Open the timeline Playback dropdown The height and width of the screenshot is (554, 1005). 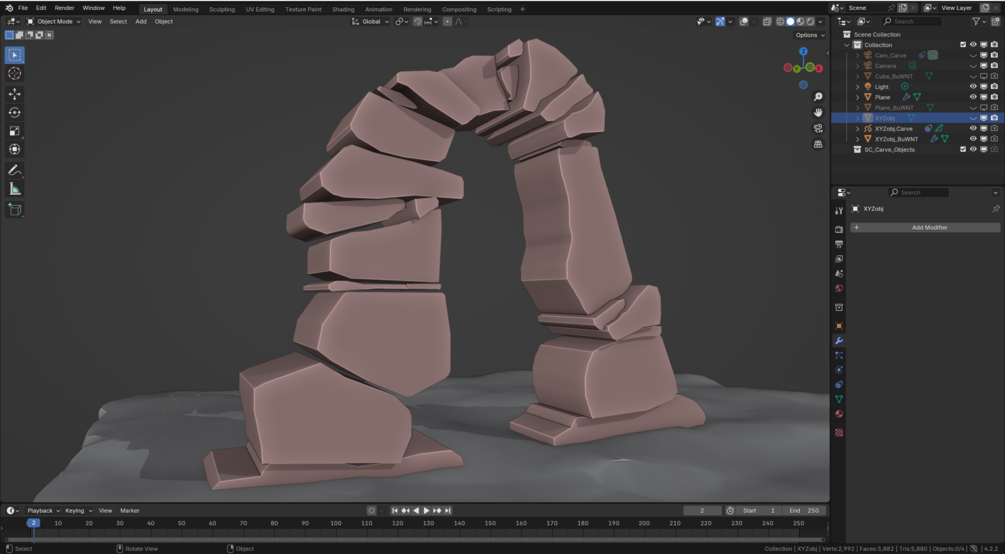click(43, 510)
